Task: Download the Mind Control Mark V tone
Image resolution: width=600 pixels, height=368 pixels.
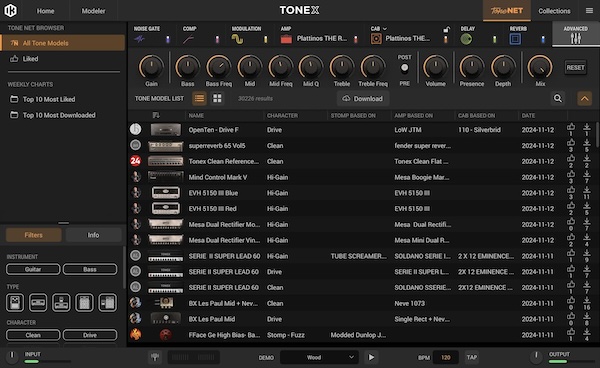Action: (587, 175)
